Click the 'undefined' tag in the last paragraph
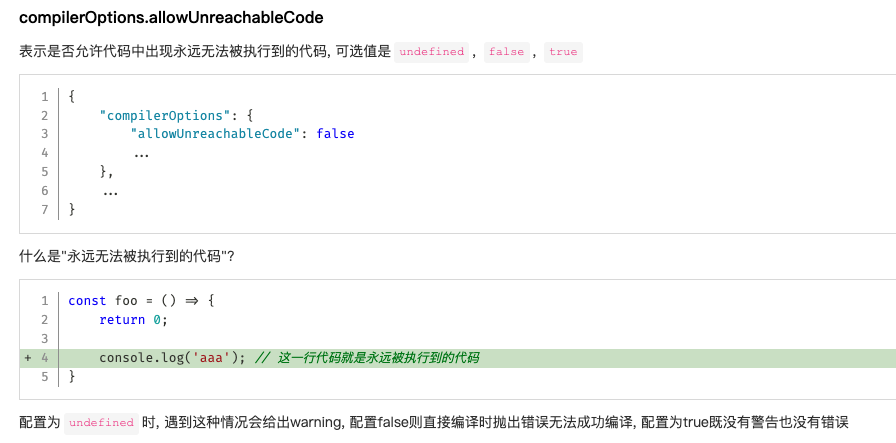Screen dimensions: 896x443 tap(100, 423)
